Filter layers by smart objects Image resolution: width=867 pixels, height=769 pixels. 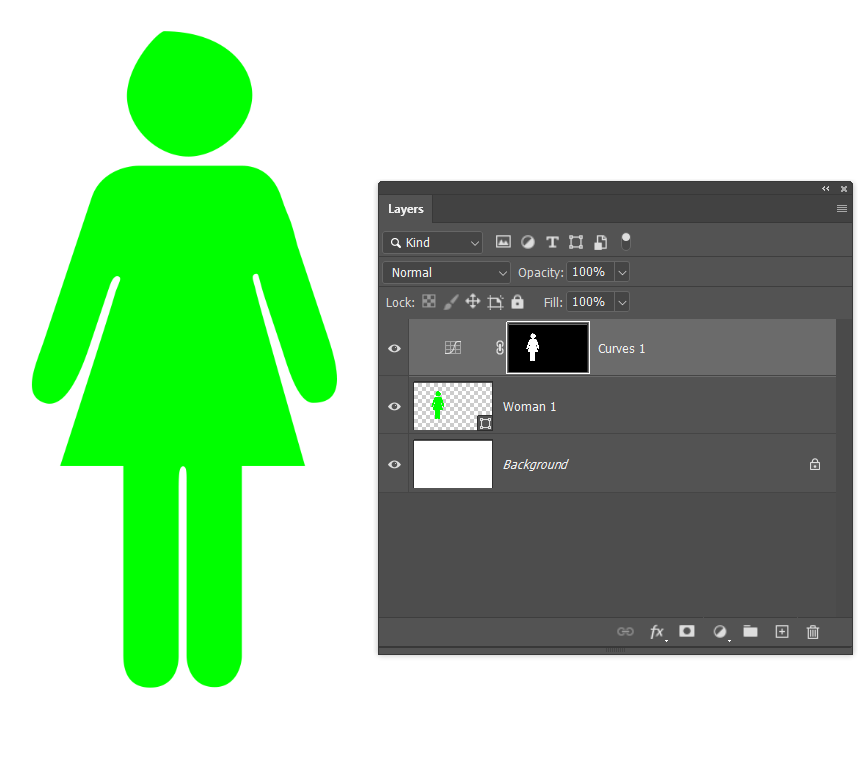[600, 242]
